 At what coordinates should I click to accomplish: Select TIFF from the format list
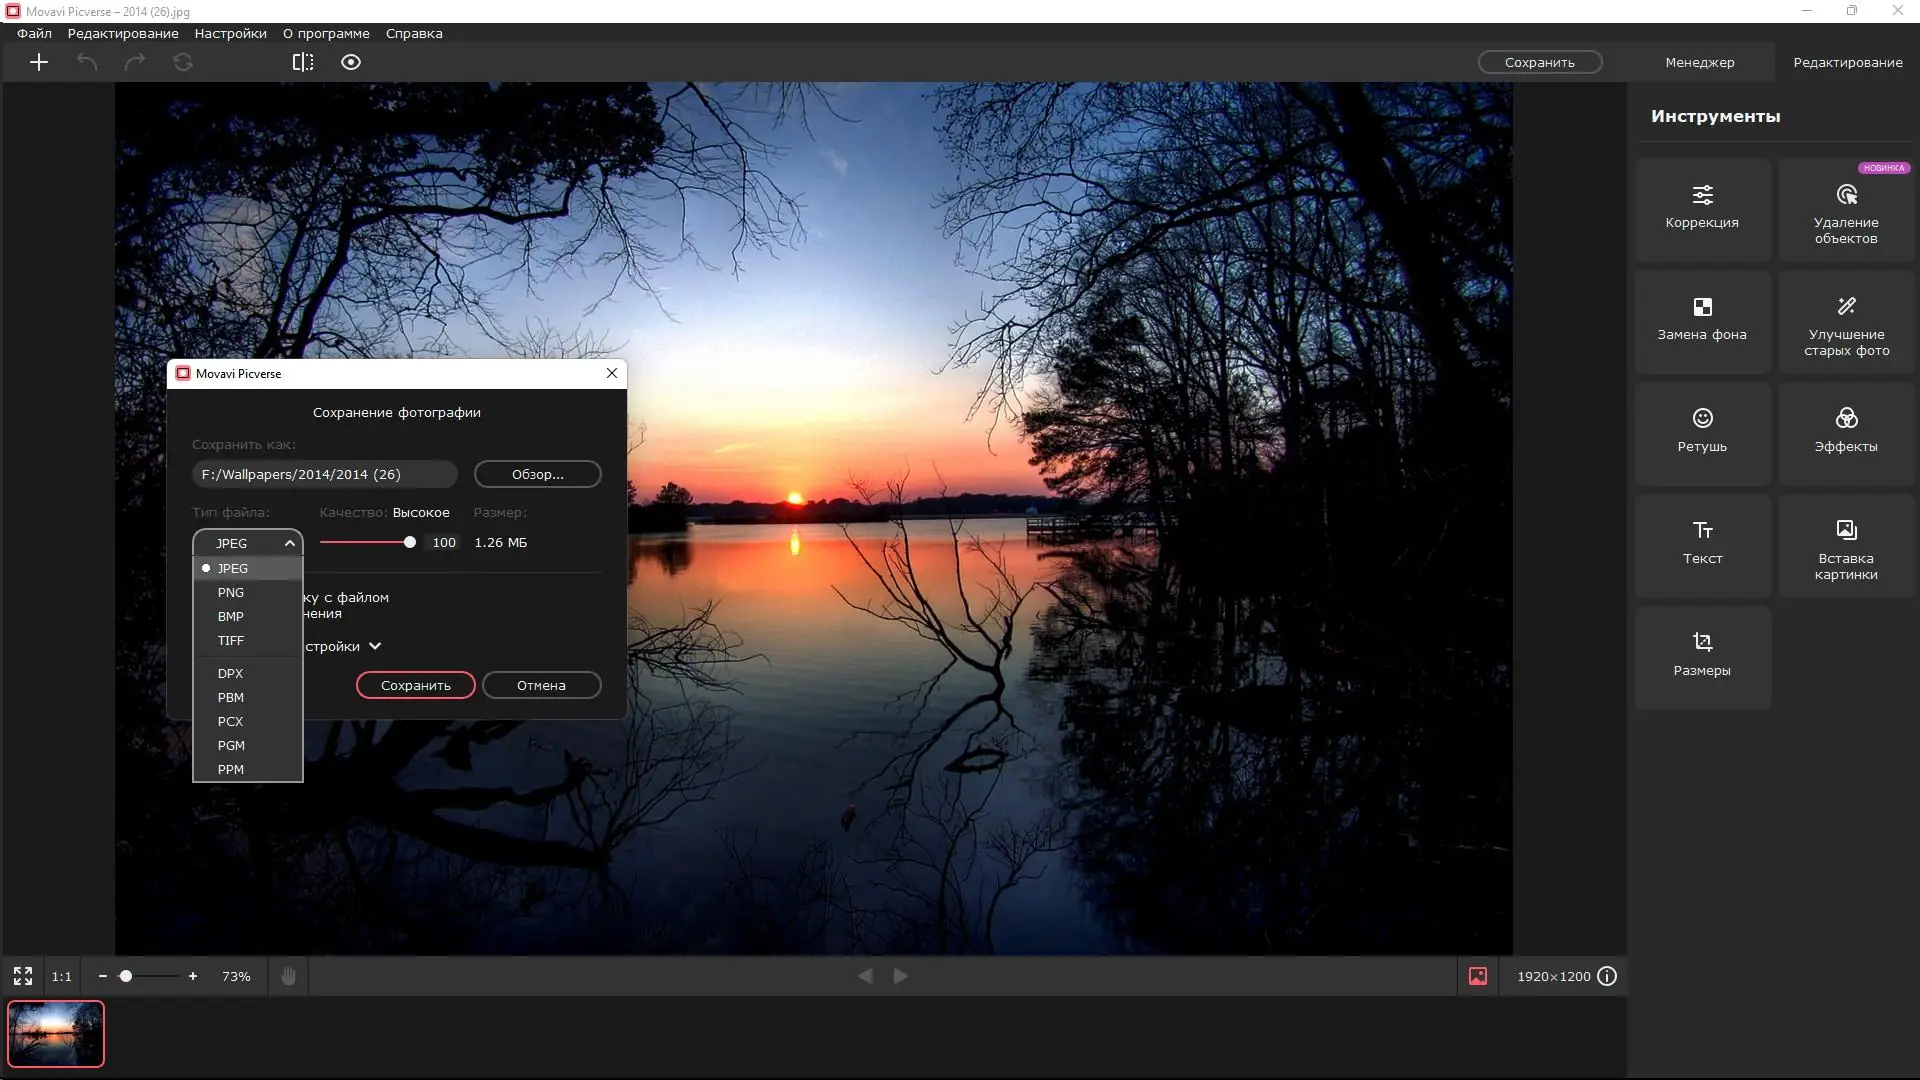point(230,640)
